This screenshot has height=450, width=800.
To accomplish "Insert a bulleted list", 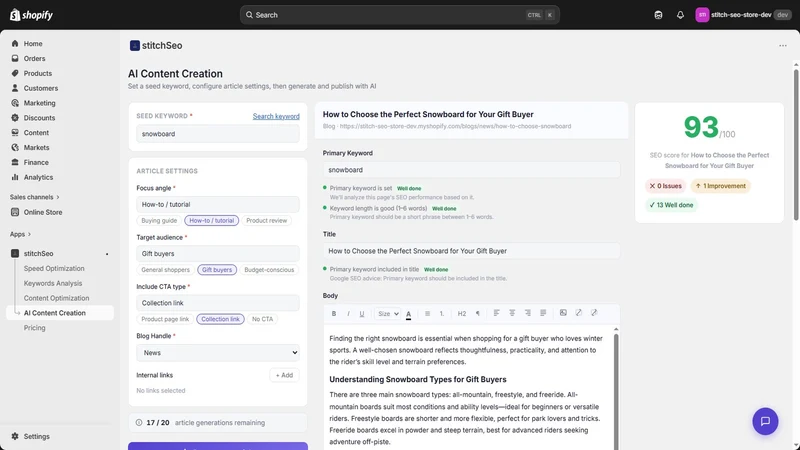I will click(428, 313).
